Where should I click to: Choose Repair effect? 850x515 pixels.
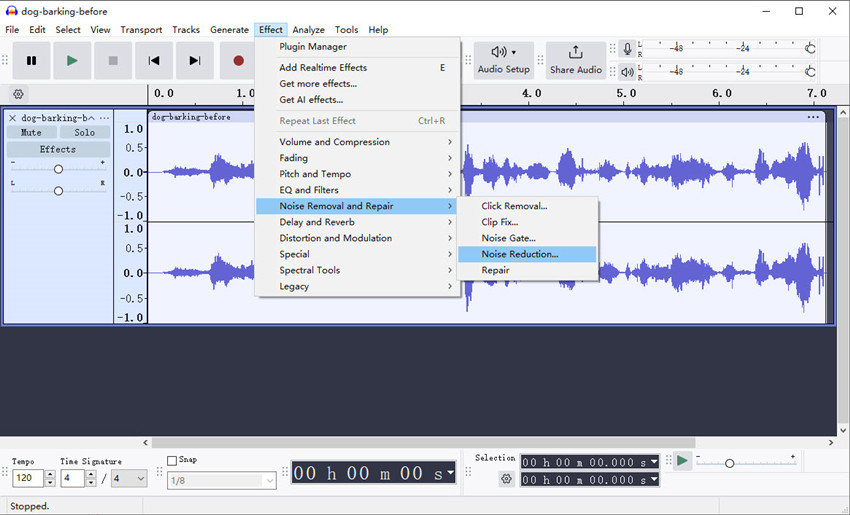pos(527,270)
